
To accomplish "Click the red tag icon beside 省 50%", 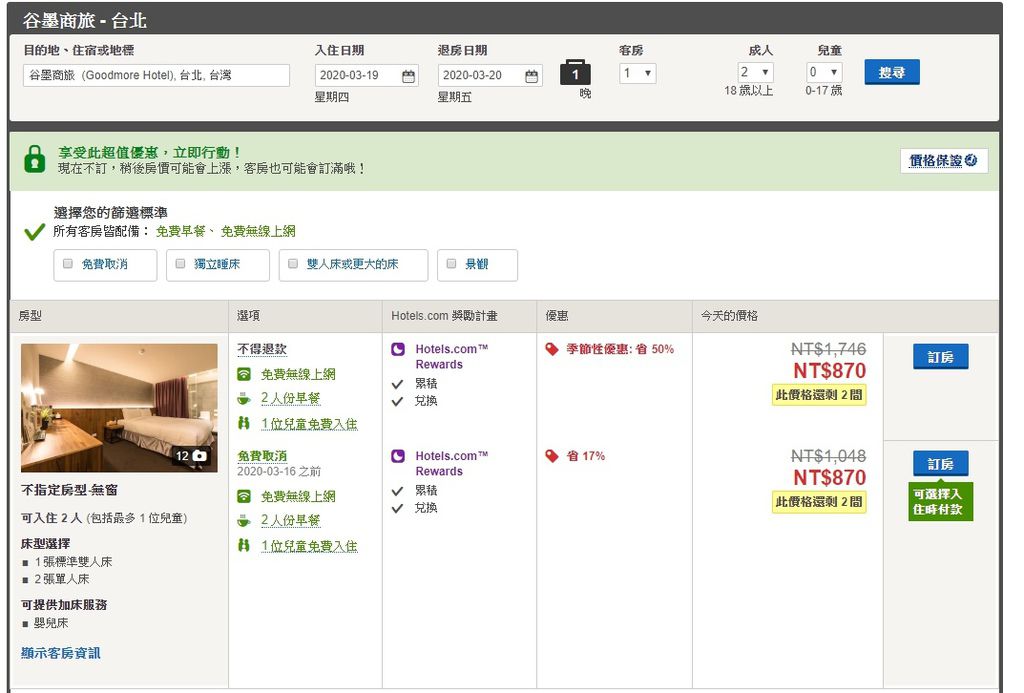I will point(552,349).
